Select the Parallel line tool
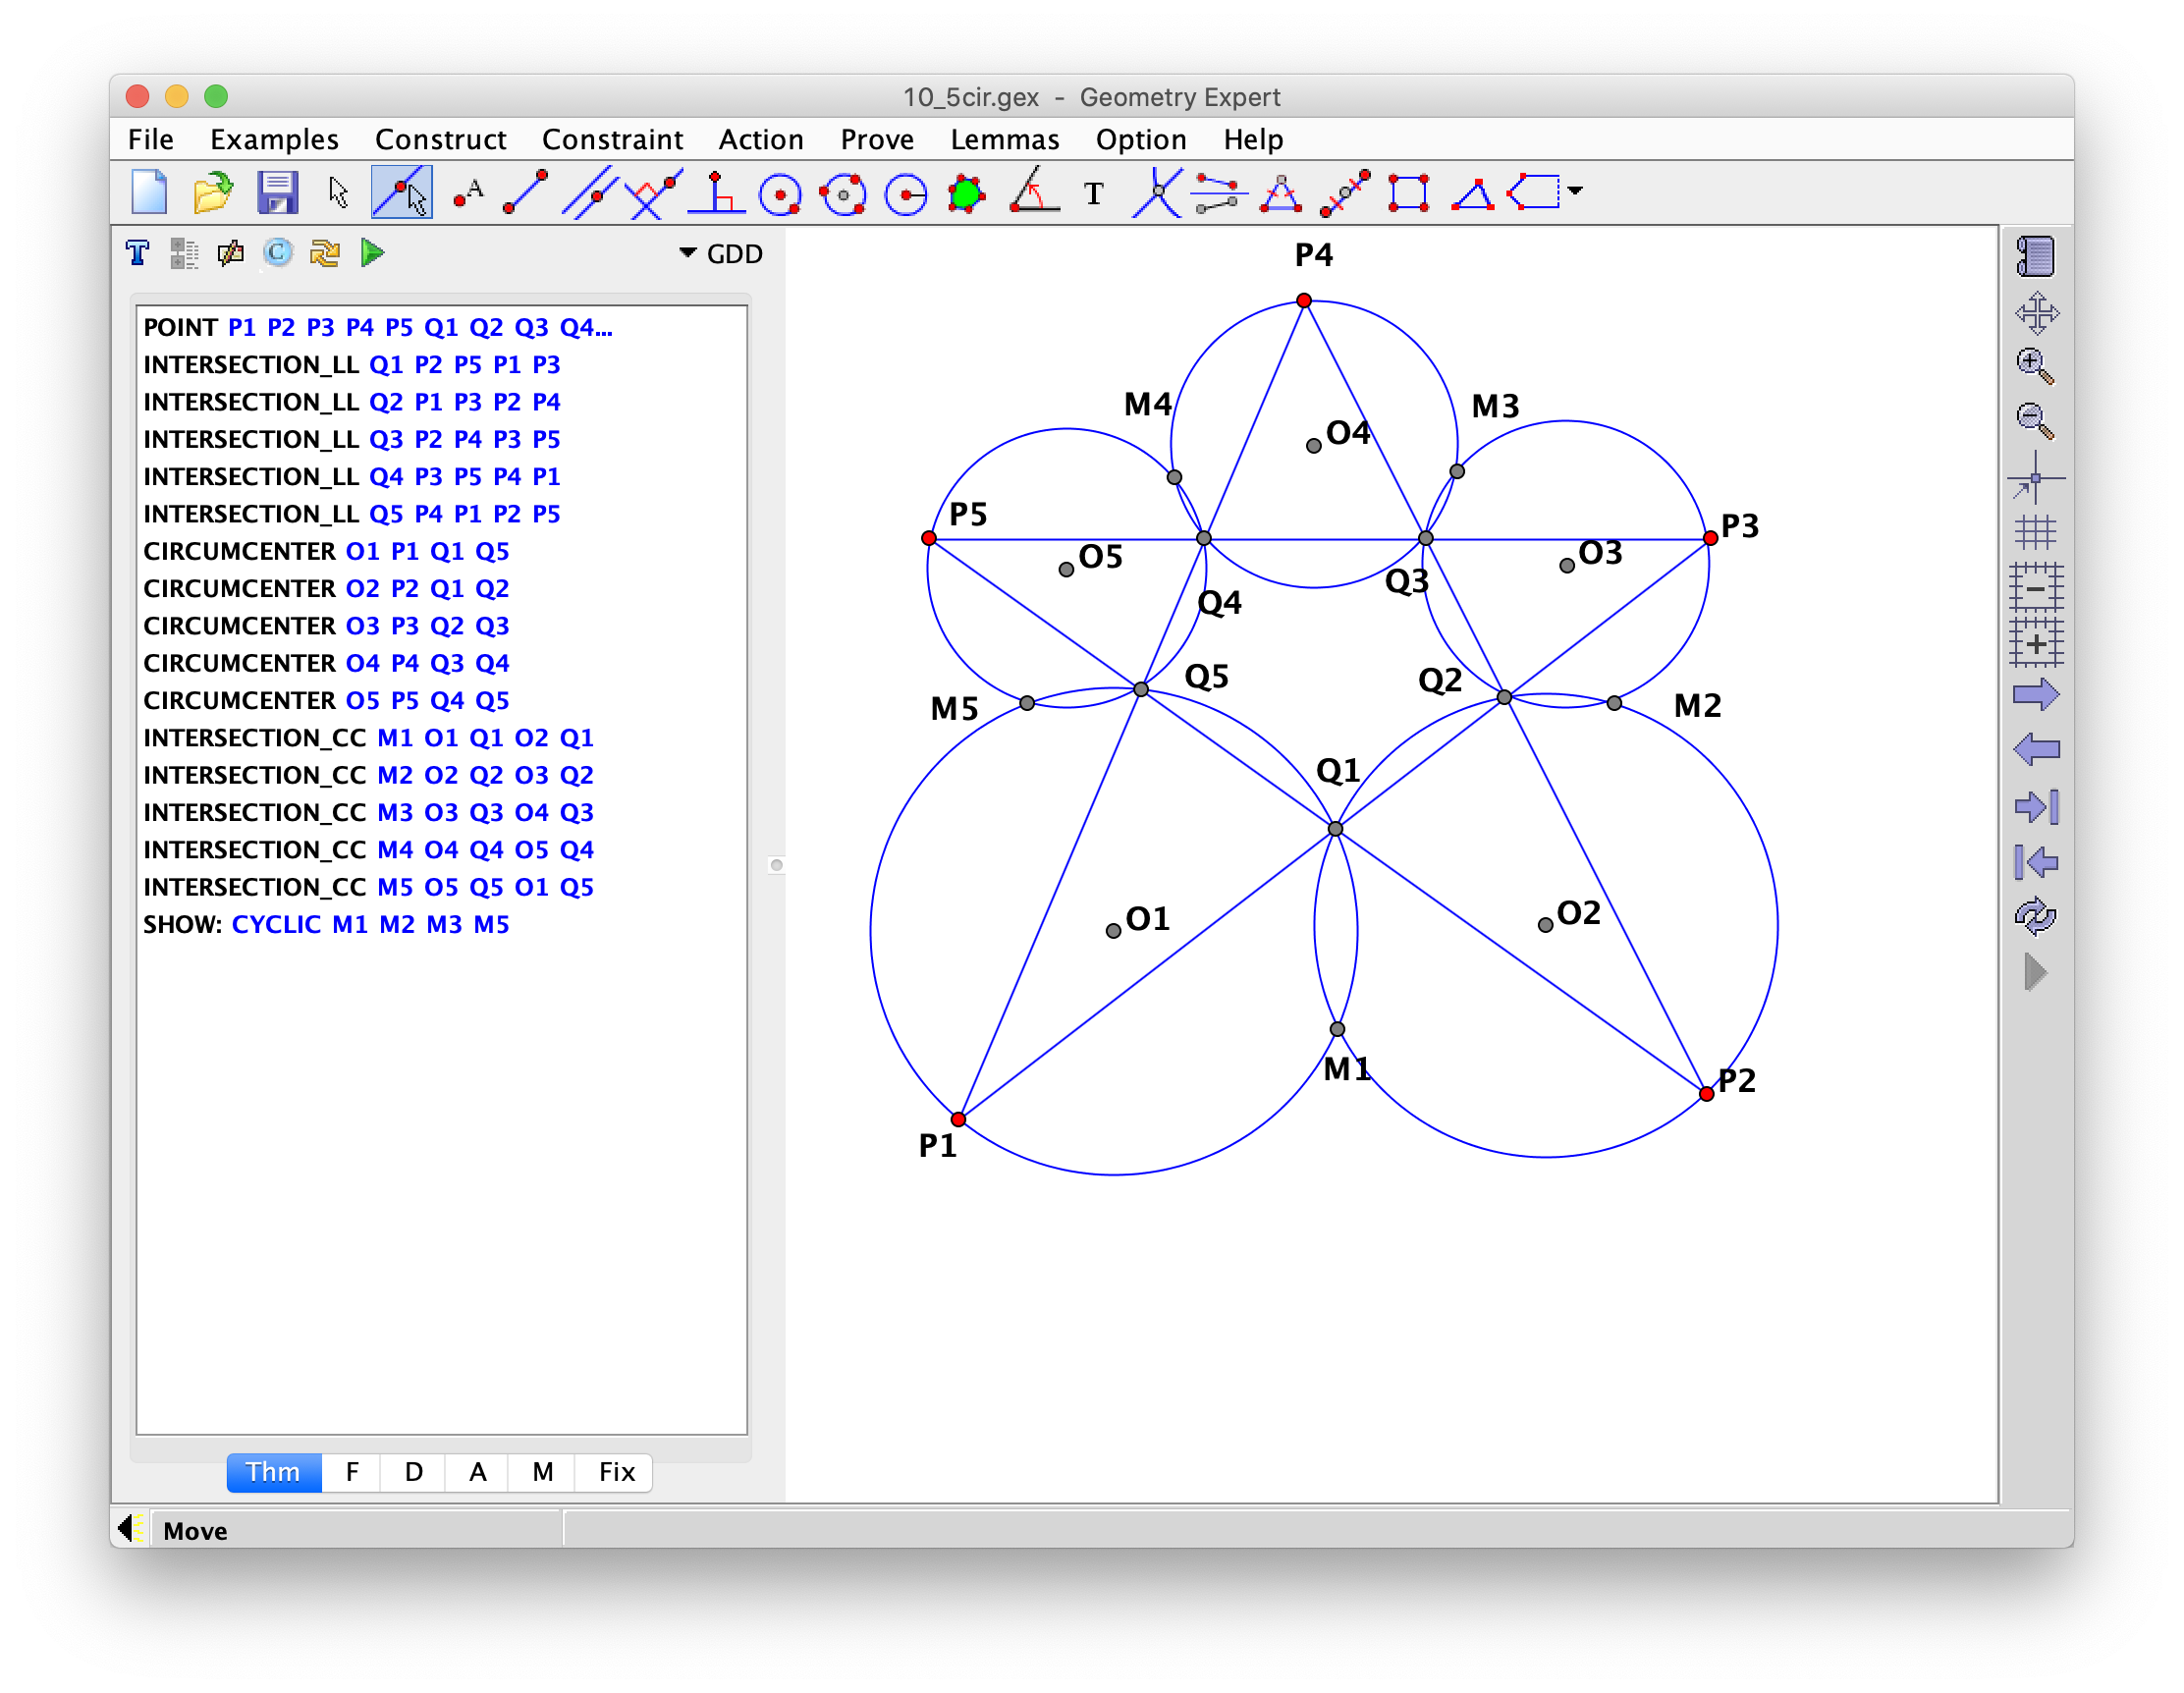This screenshot has height=1693, width=2184. [x=589, y=192]
